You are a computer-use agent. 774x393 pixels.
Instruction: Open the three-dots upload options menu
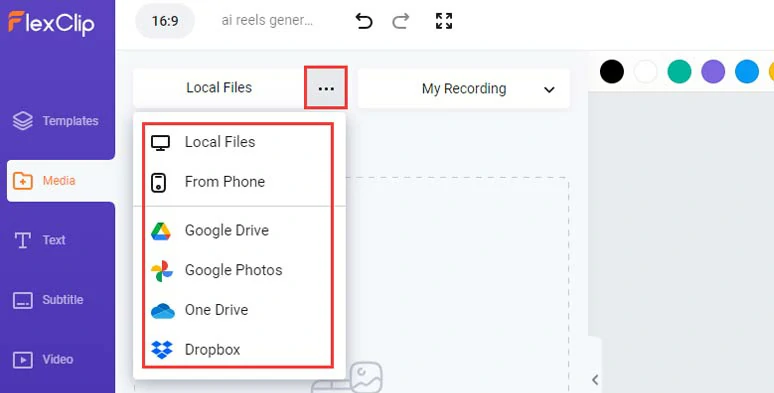point(326,88)
